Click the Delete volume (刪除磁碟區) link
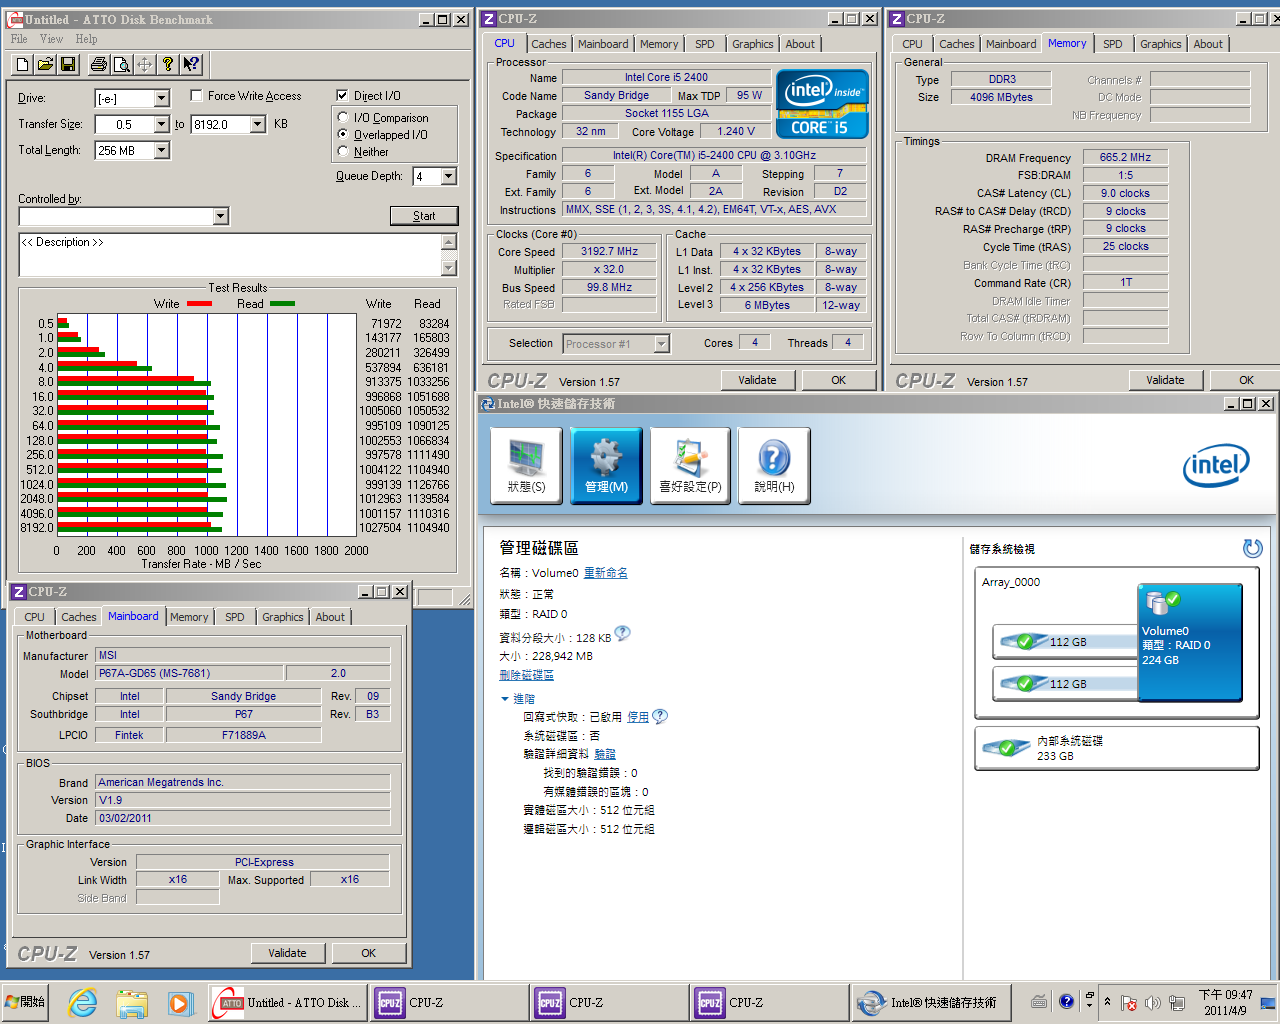This screenshot has width=1280, height=1024. tap(526, 675)
